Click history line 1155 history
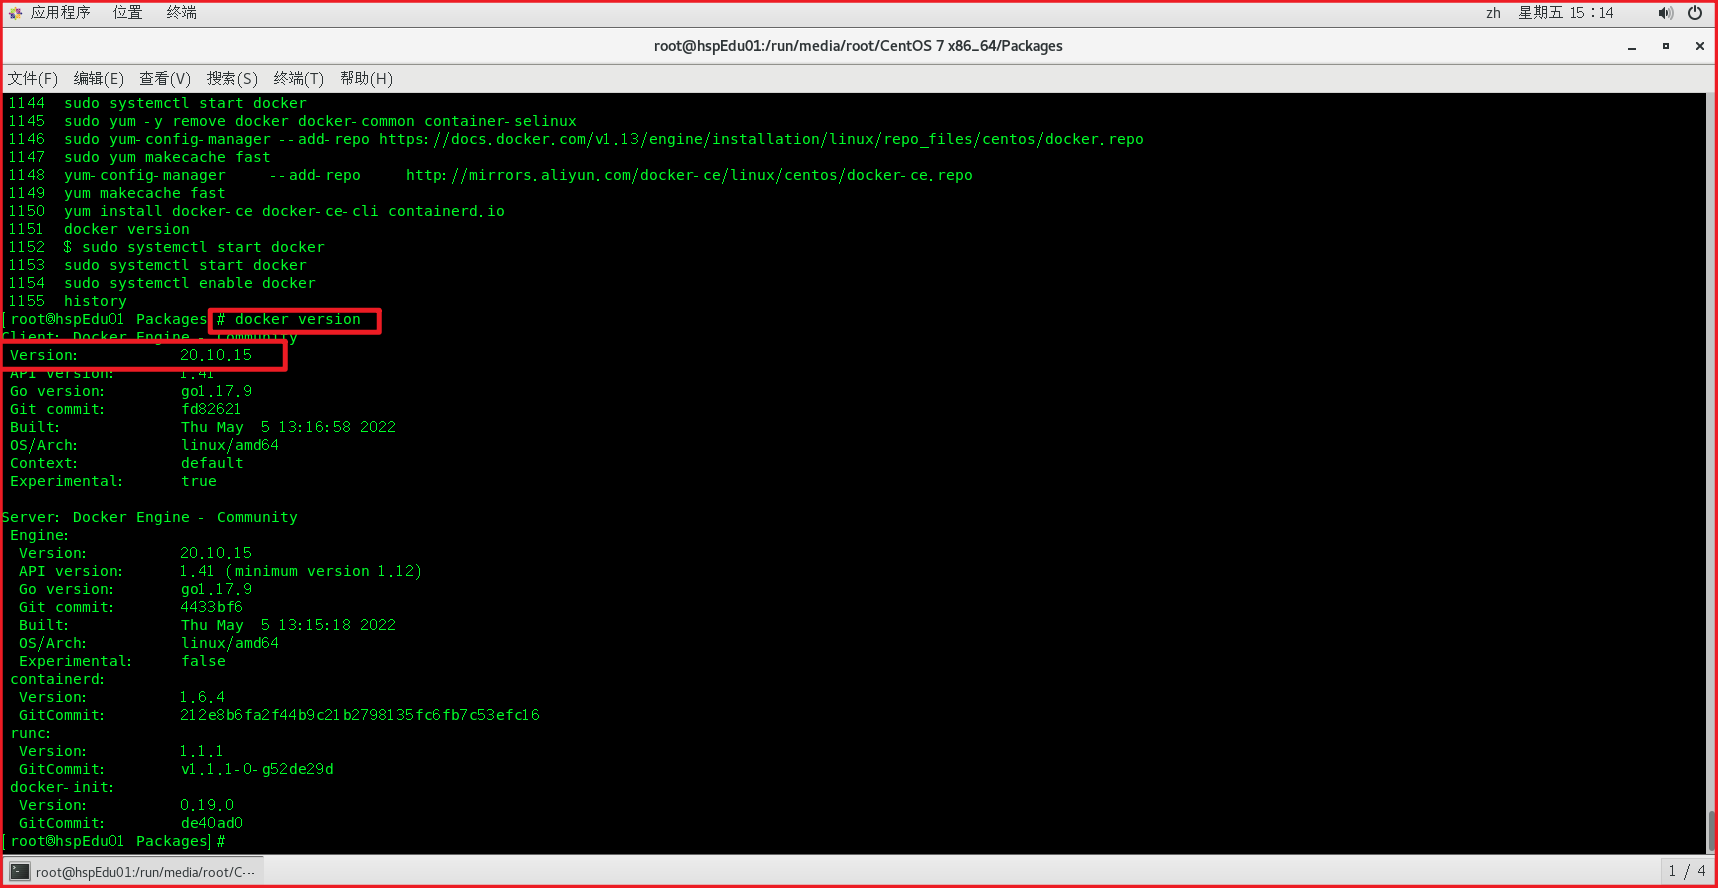Viewport: 1718px width, 888px height. [67, 302]
